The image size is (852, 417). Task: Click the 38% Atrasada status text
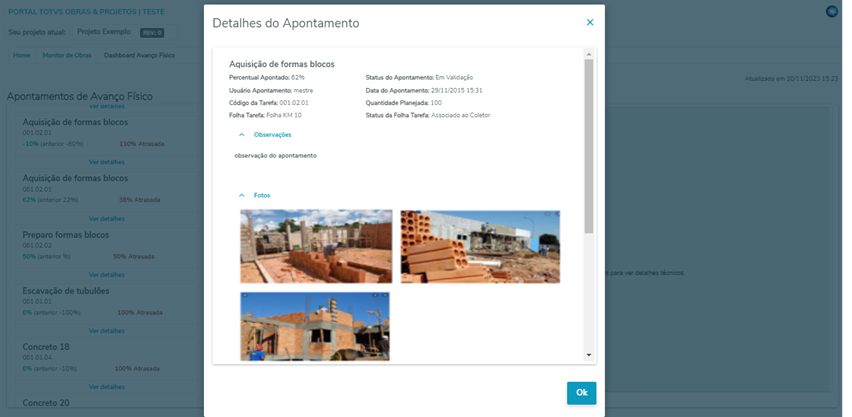tap(140, 200)
